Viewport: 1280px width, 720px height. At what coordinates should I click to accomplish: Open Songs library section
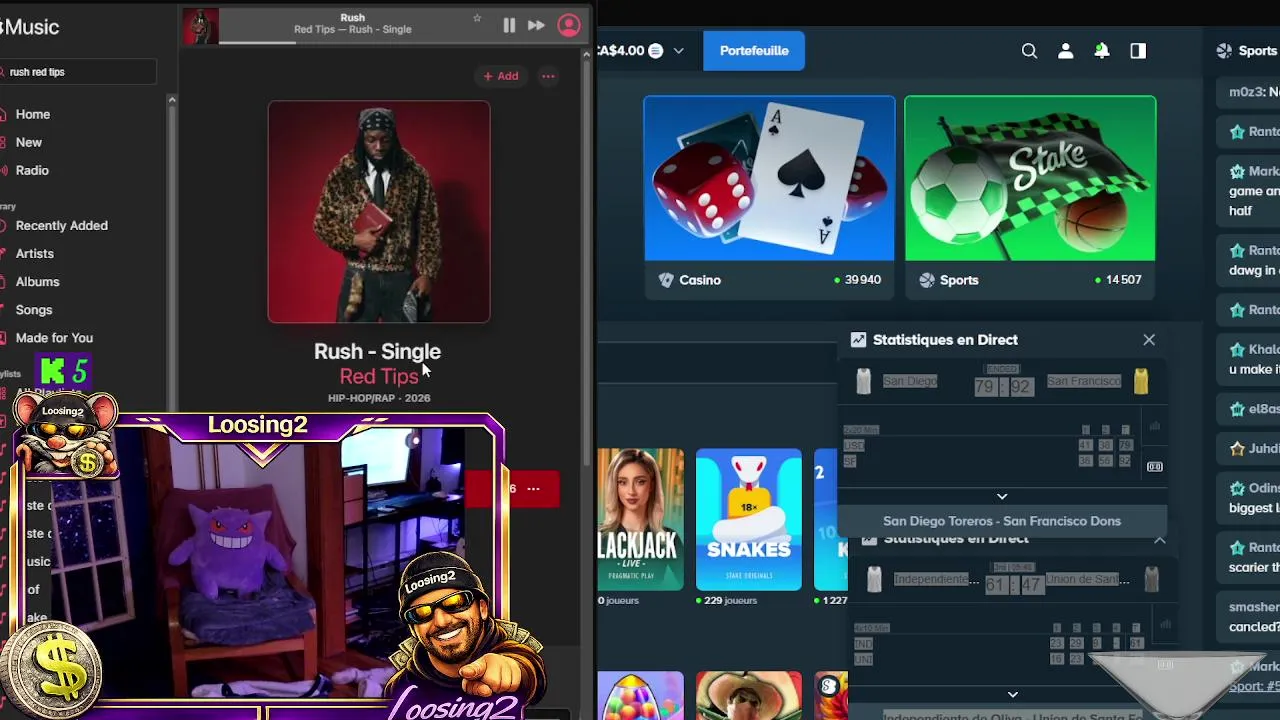pos(33,309)
